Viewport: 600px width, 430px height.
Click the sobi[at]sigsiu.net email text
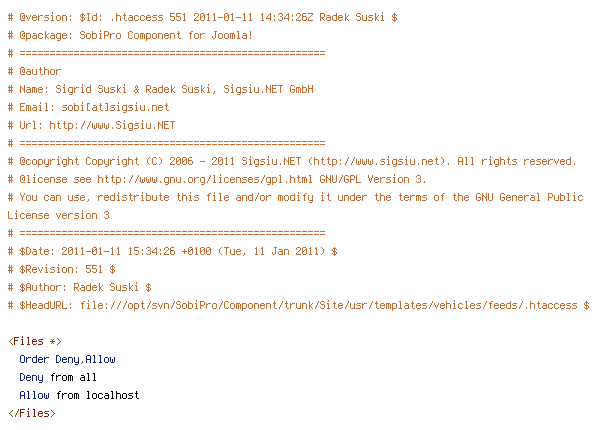click(115, 108)
